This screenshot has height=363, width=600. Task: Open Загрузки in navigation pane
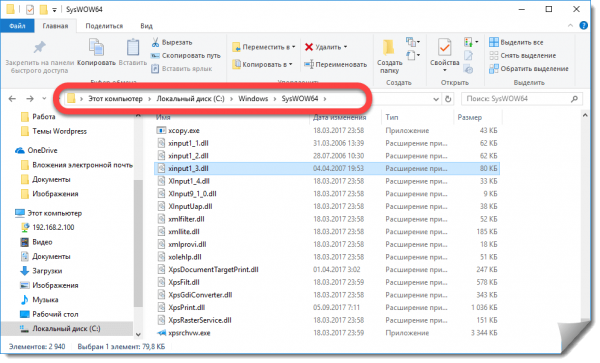pos(47,271)
